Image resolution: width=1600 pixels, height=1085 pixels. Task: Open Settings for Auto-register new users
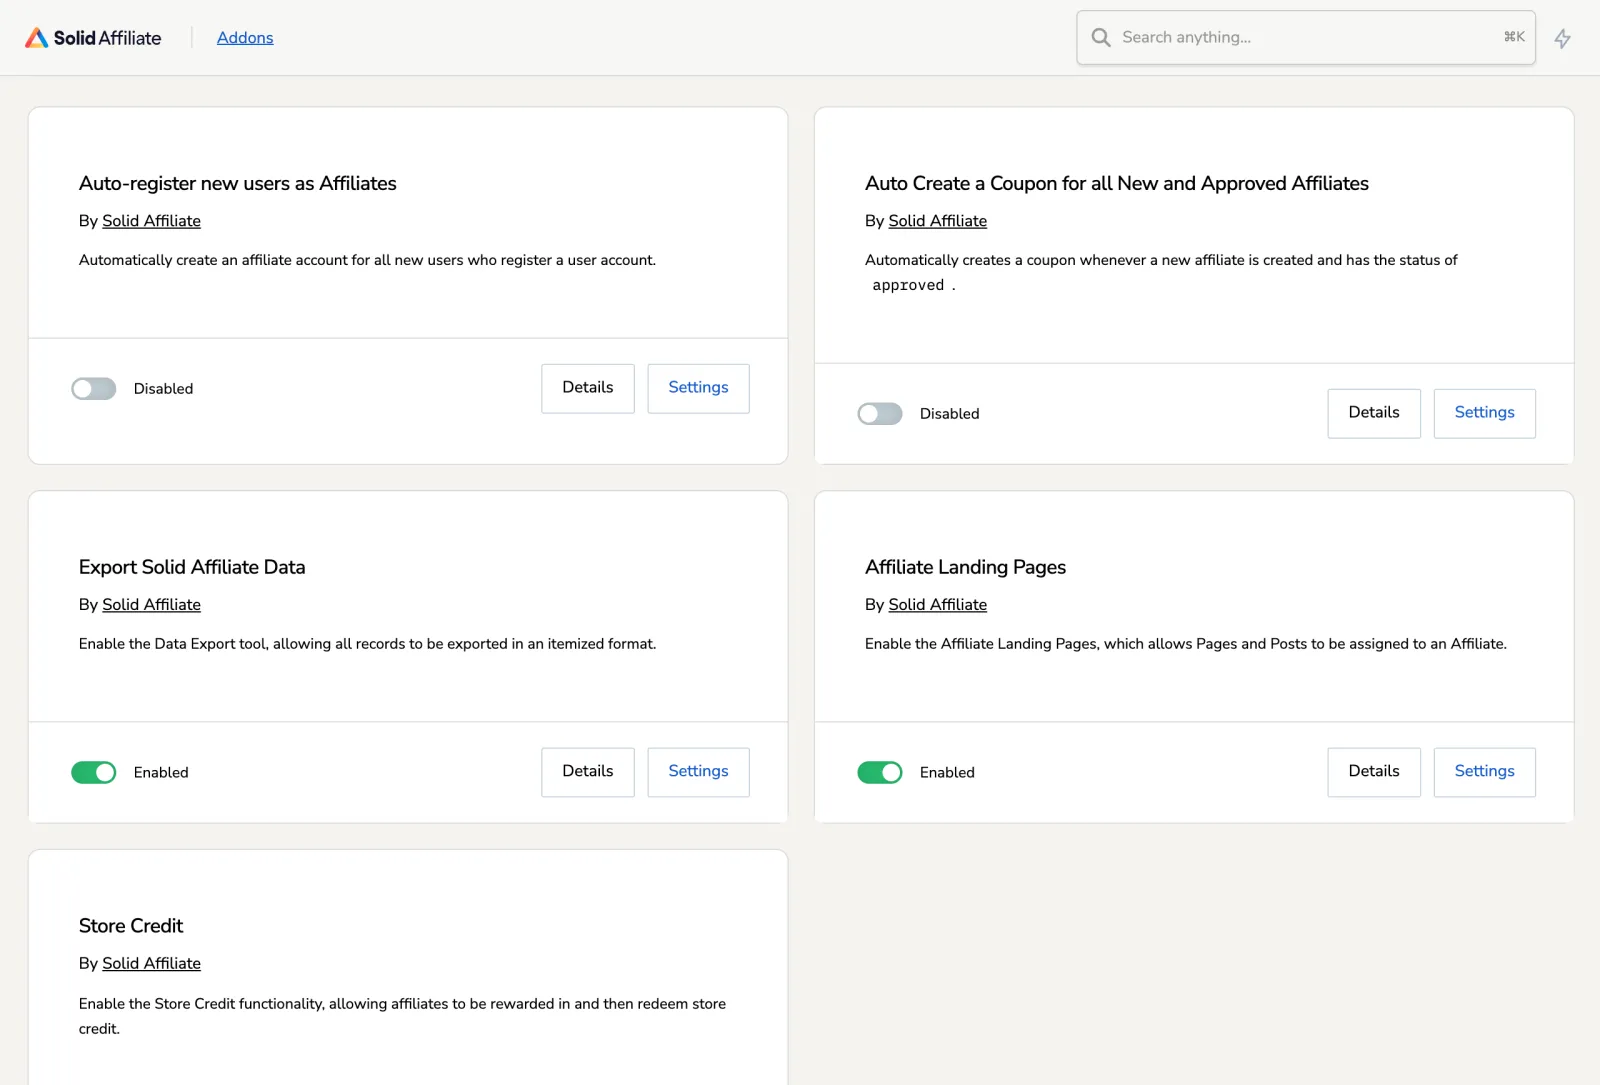698,388
